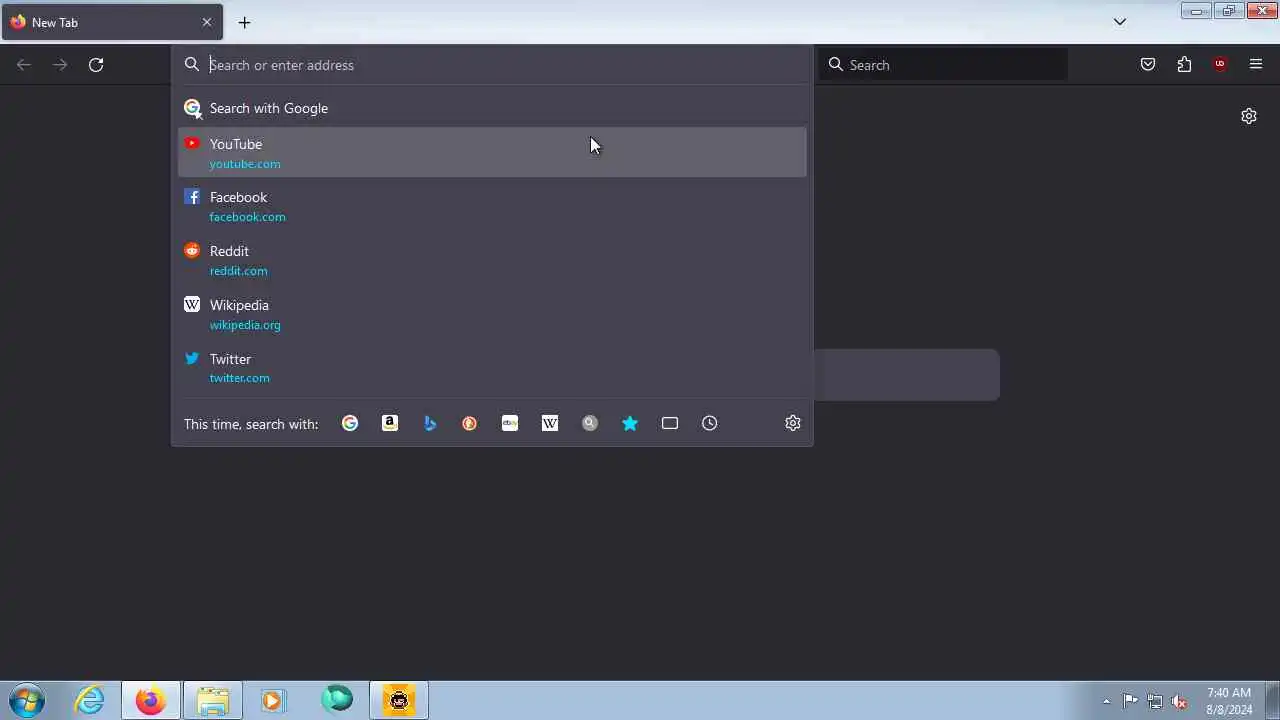Click the wikipedia.org URL text
The width and height of the screenshot is (1280, 720).
click(x=245, y=325)
